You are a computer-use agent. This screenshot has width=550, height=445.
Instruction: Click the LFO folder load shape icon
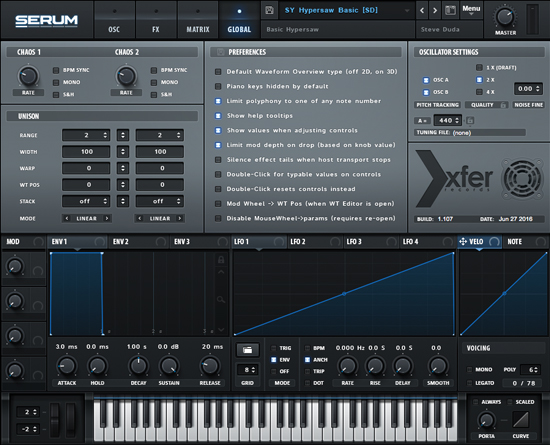[x=247, y=350]
